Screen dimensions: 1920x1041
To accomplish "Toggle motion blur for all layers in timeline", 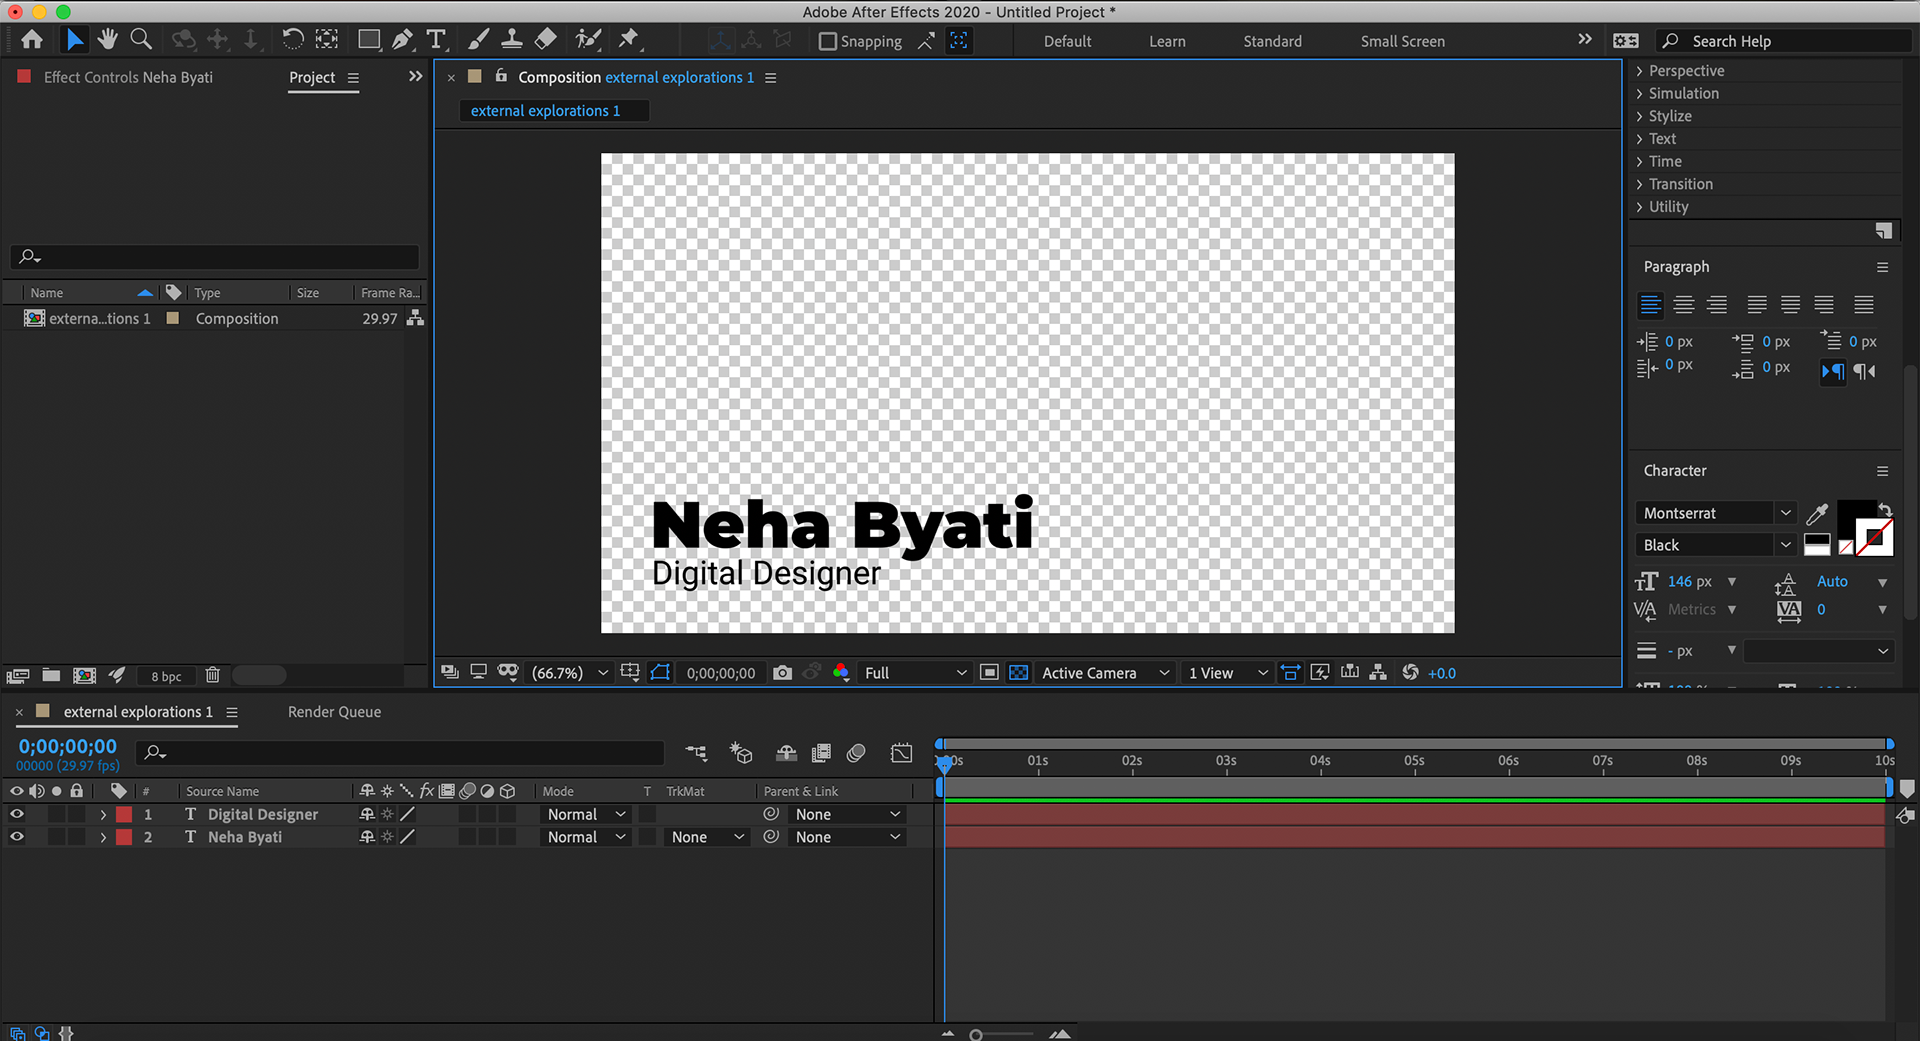I will point(856,753).
